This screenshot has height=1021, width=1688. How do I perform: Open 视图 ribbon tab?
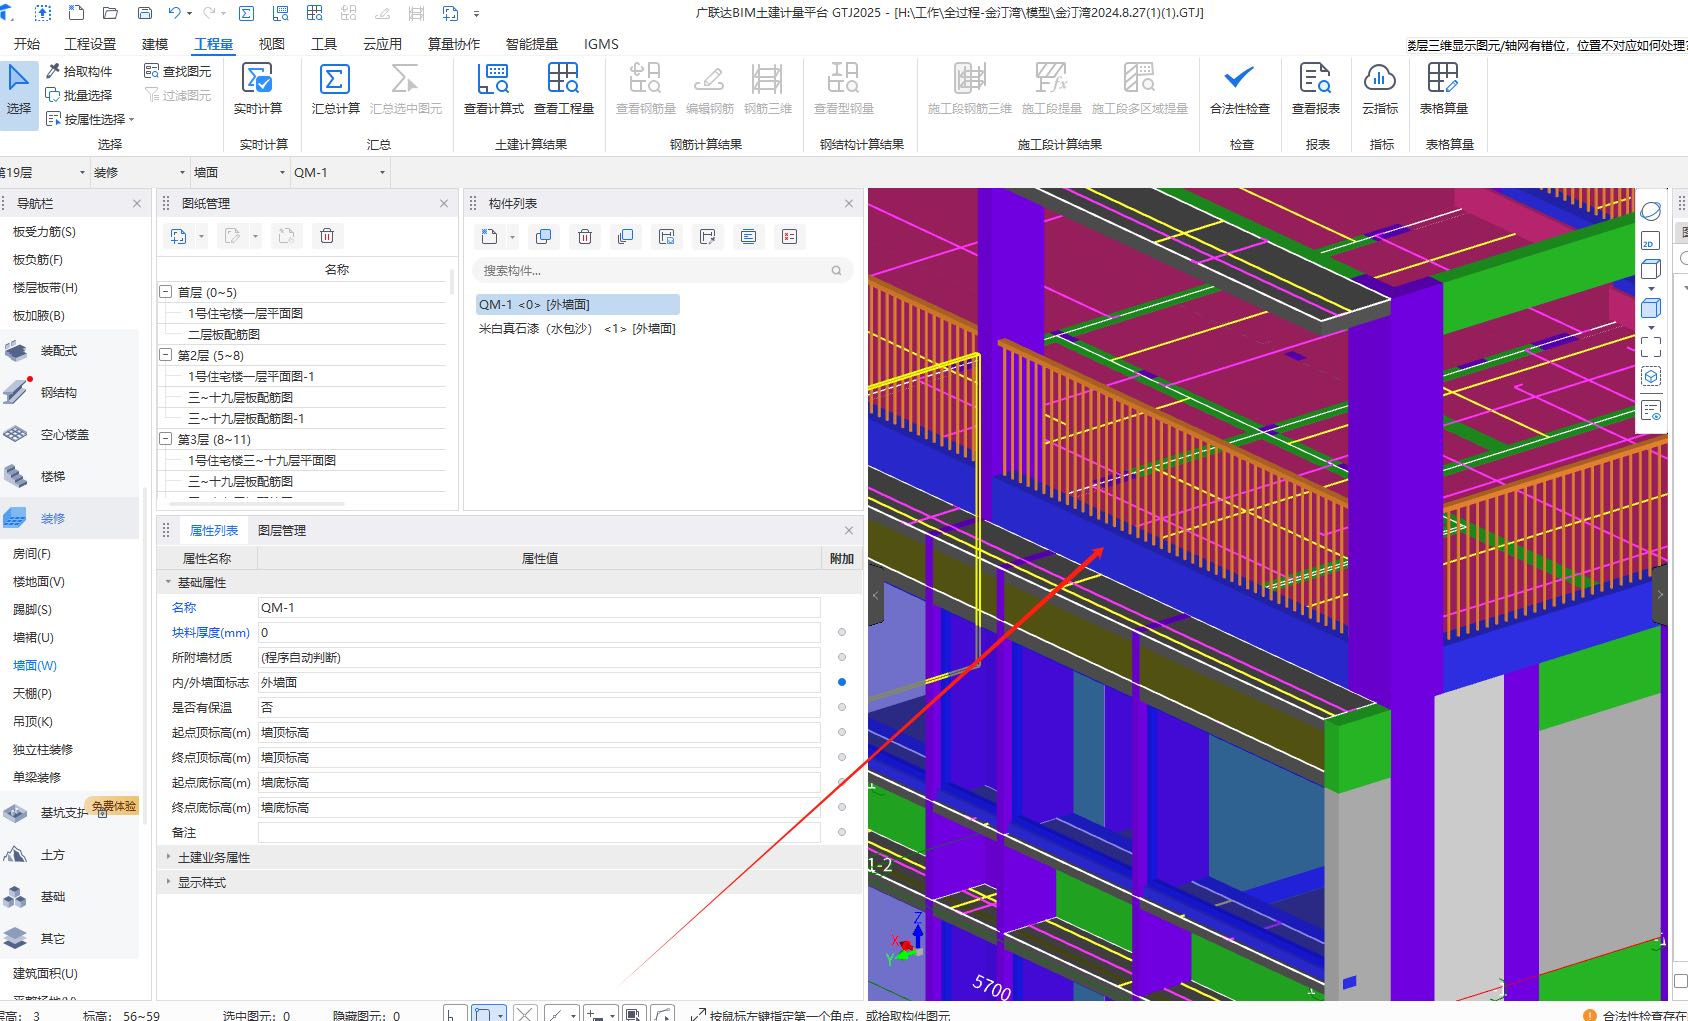272,44
